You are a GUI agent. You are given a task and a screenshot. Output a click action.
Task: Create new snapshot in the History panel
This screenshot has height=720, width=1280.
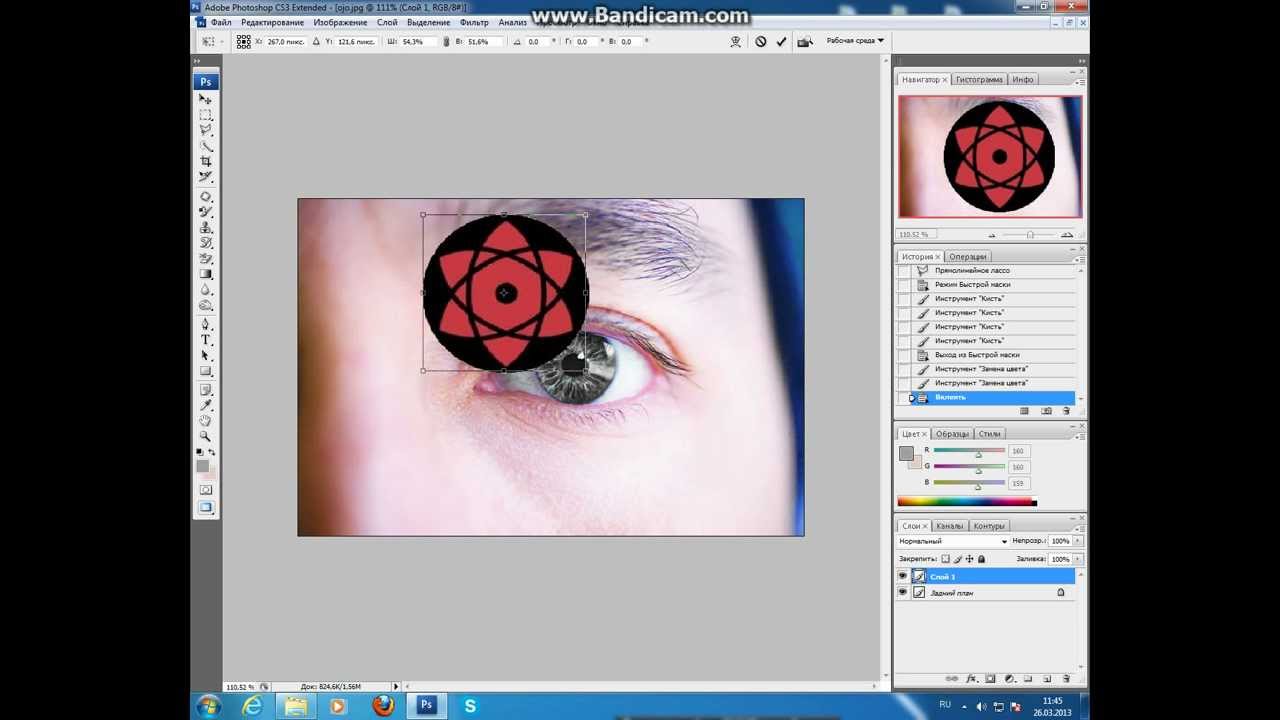(1046, 411)
